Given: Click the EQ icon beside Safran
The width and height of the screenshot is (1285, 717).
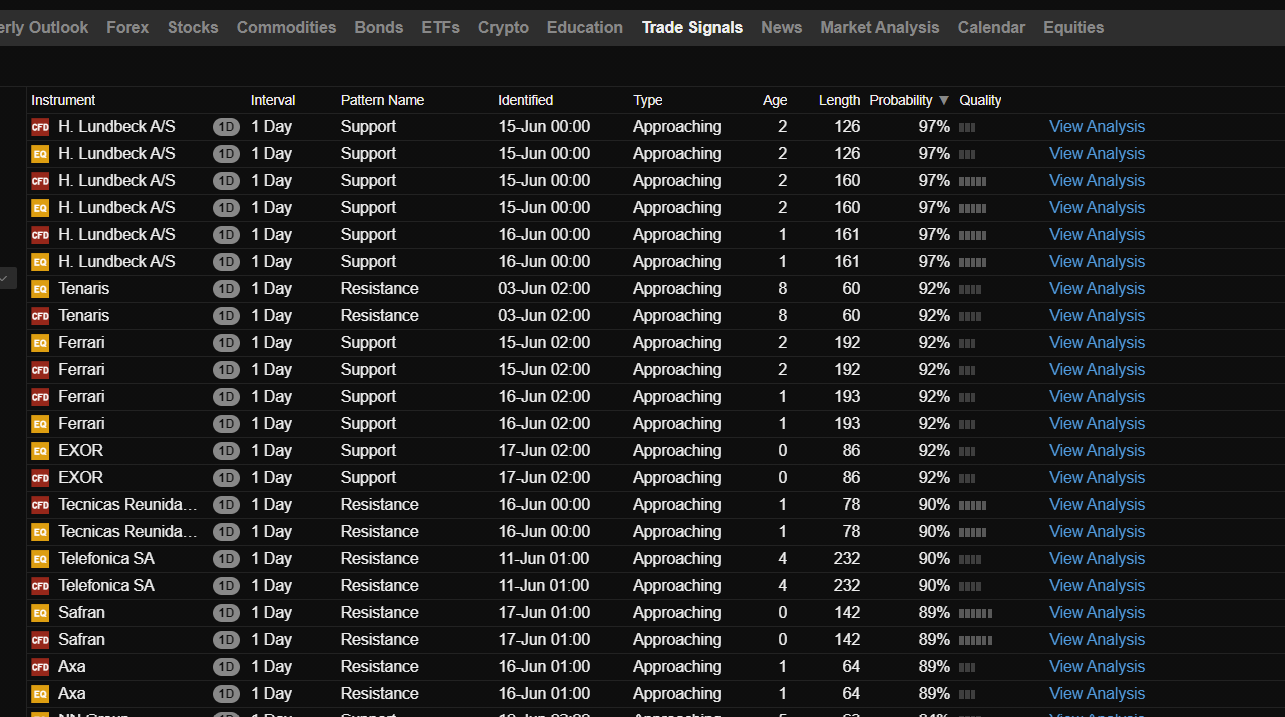Looking at the screenshot, I should coord(40,613).
